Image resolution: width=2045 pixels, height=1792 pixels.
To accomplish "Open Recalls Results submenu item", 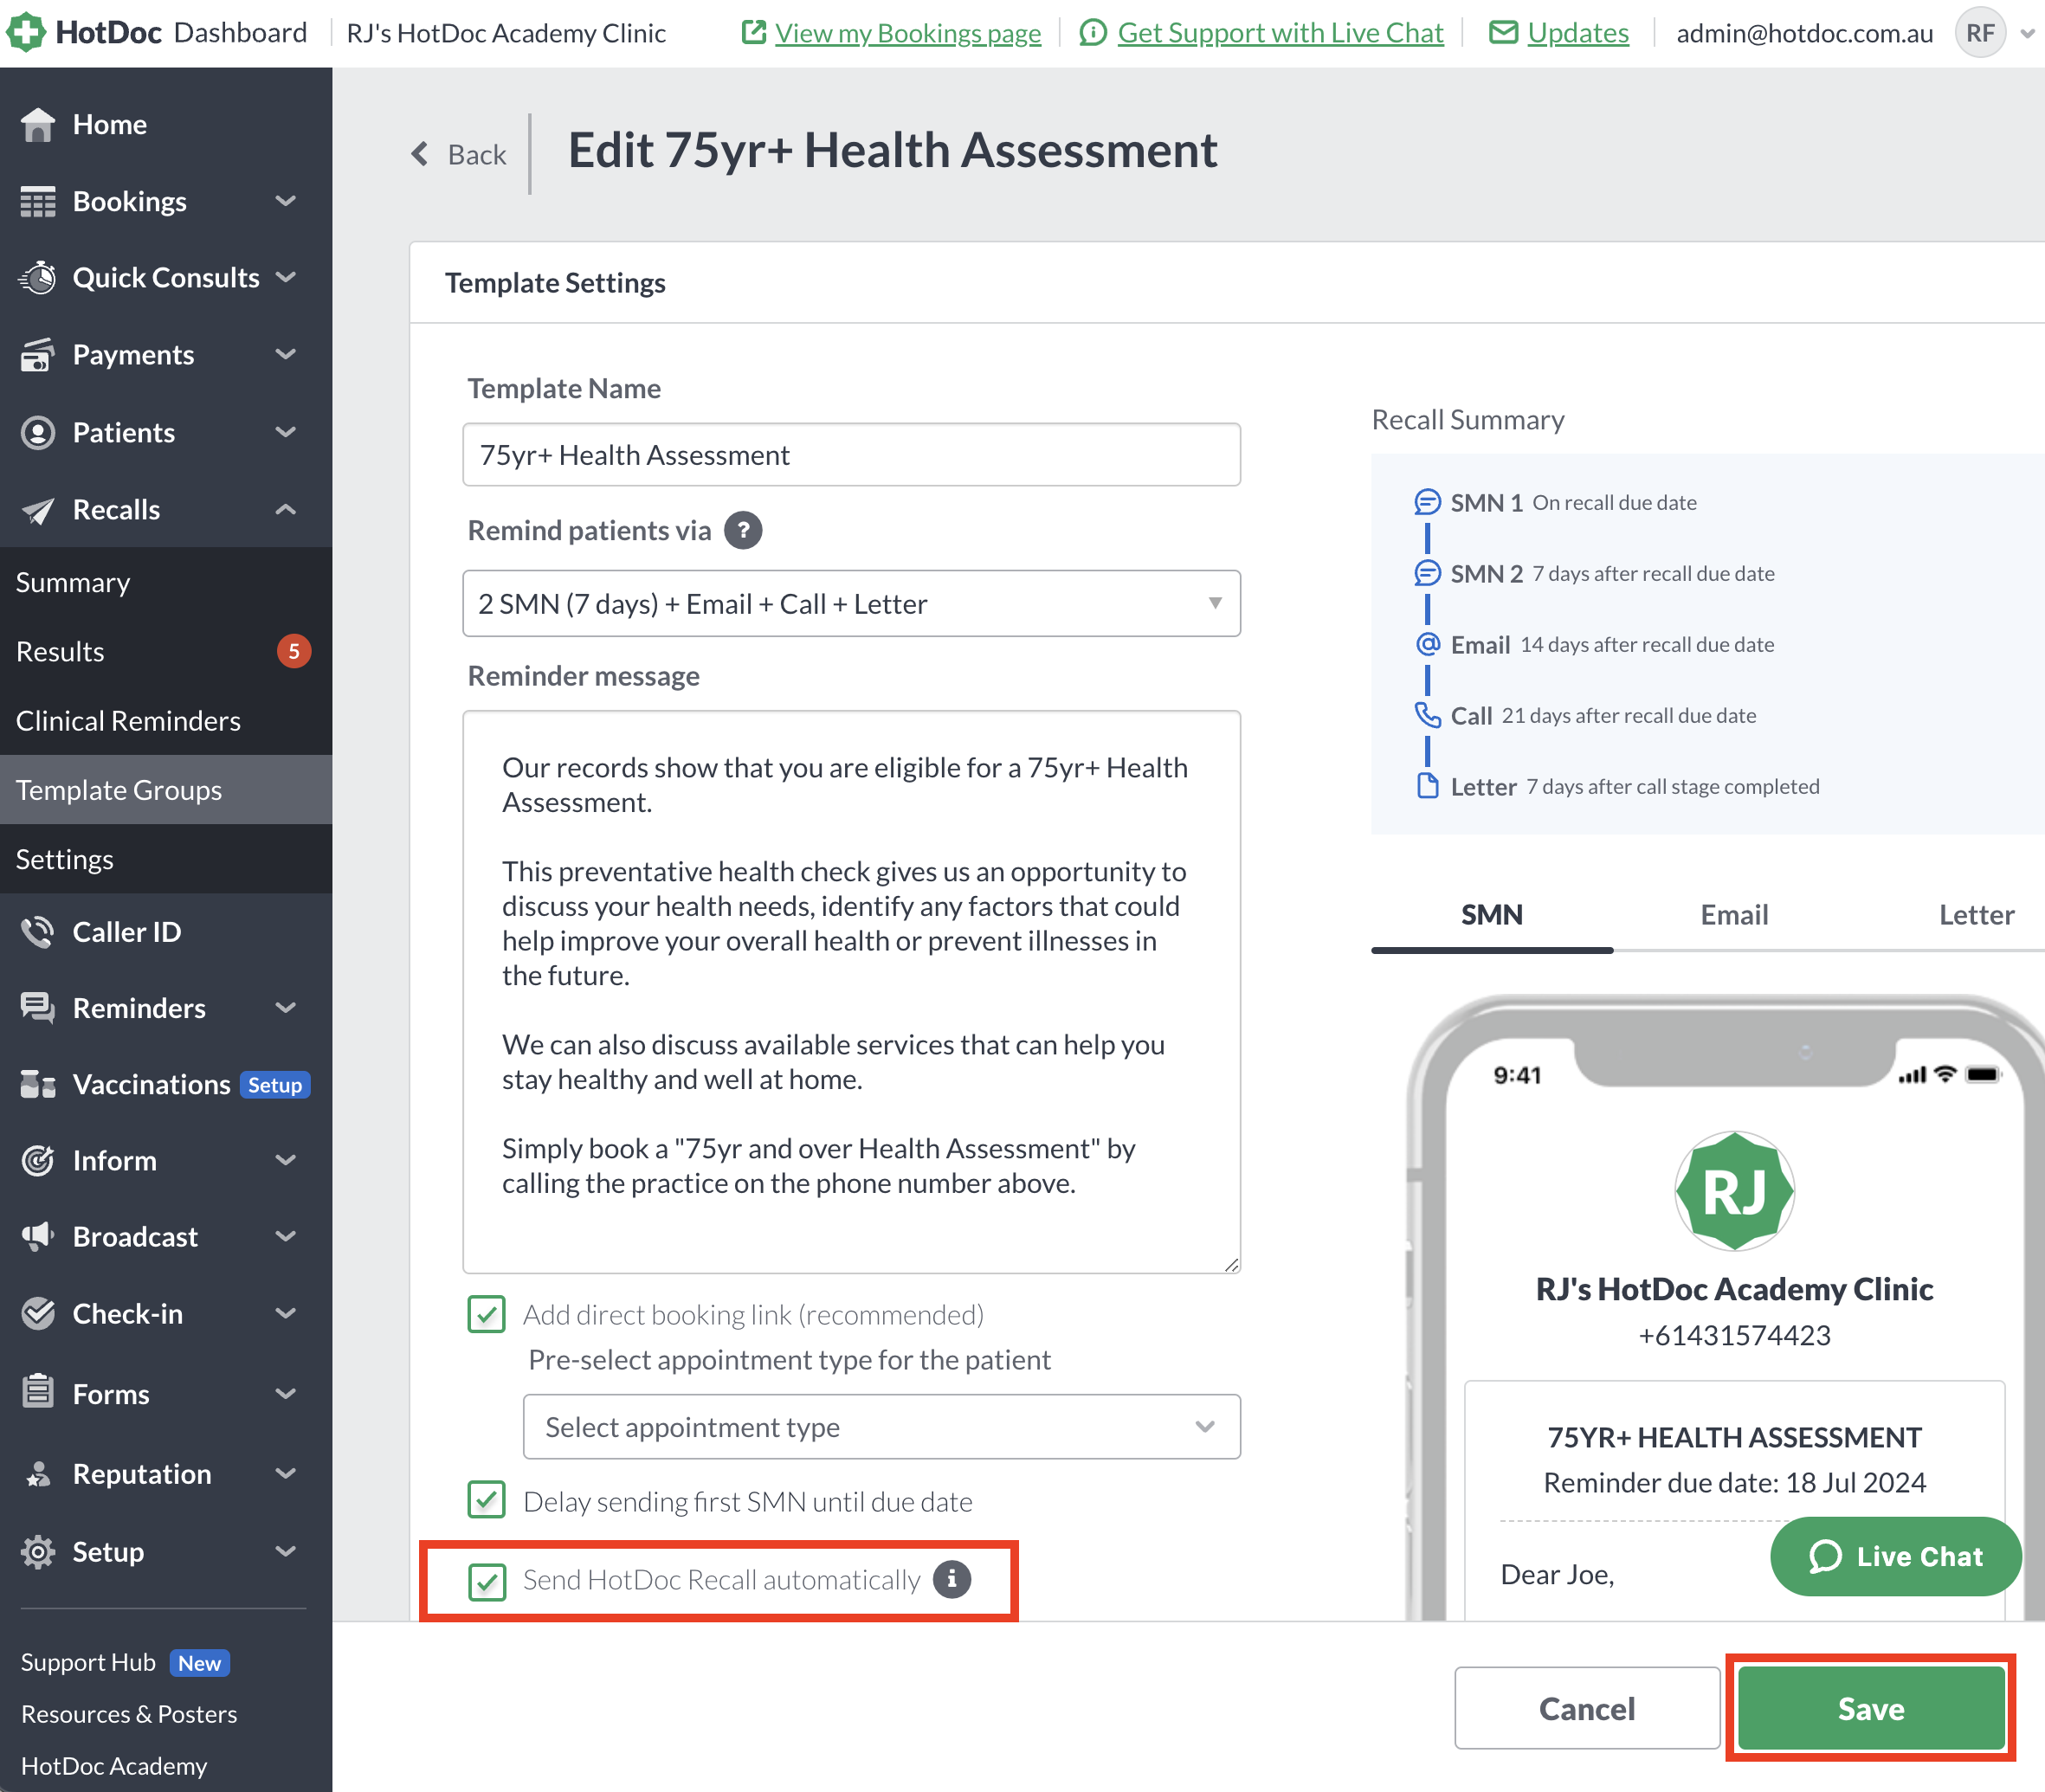I will (x=166, y=651).
